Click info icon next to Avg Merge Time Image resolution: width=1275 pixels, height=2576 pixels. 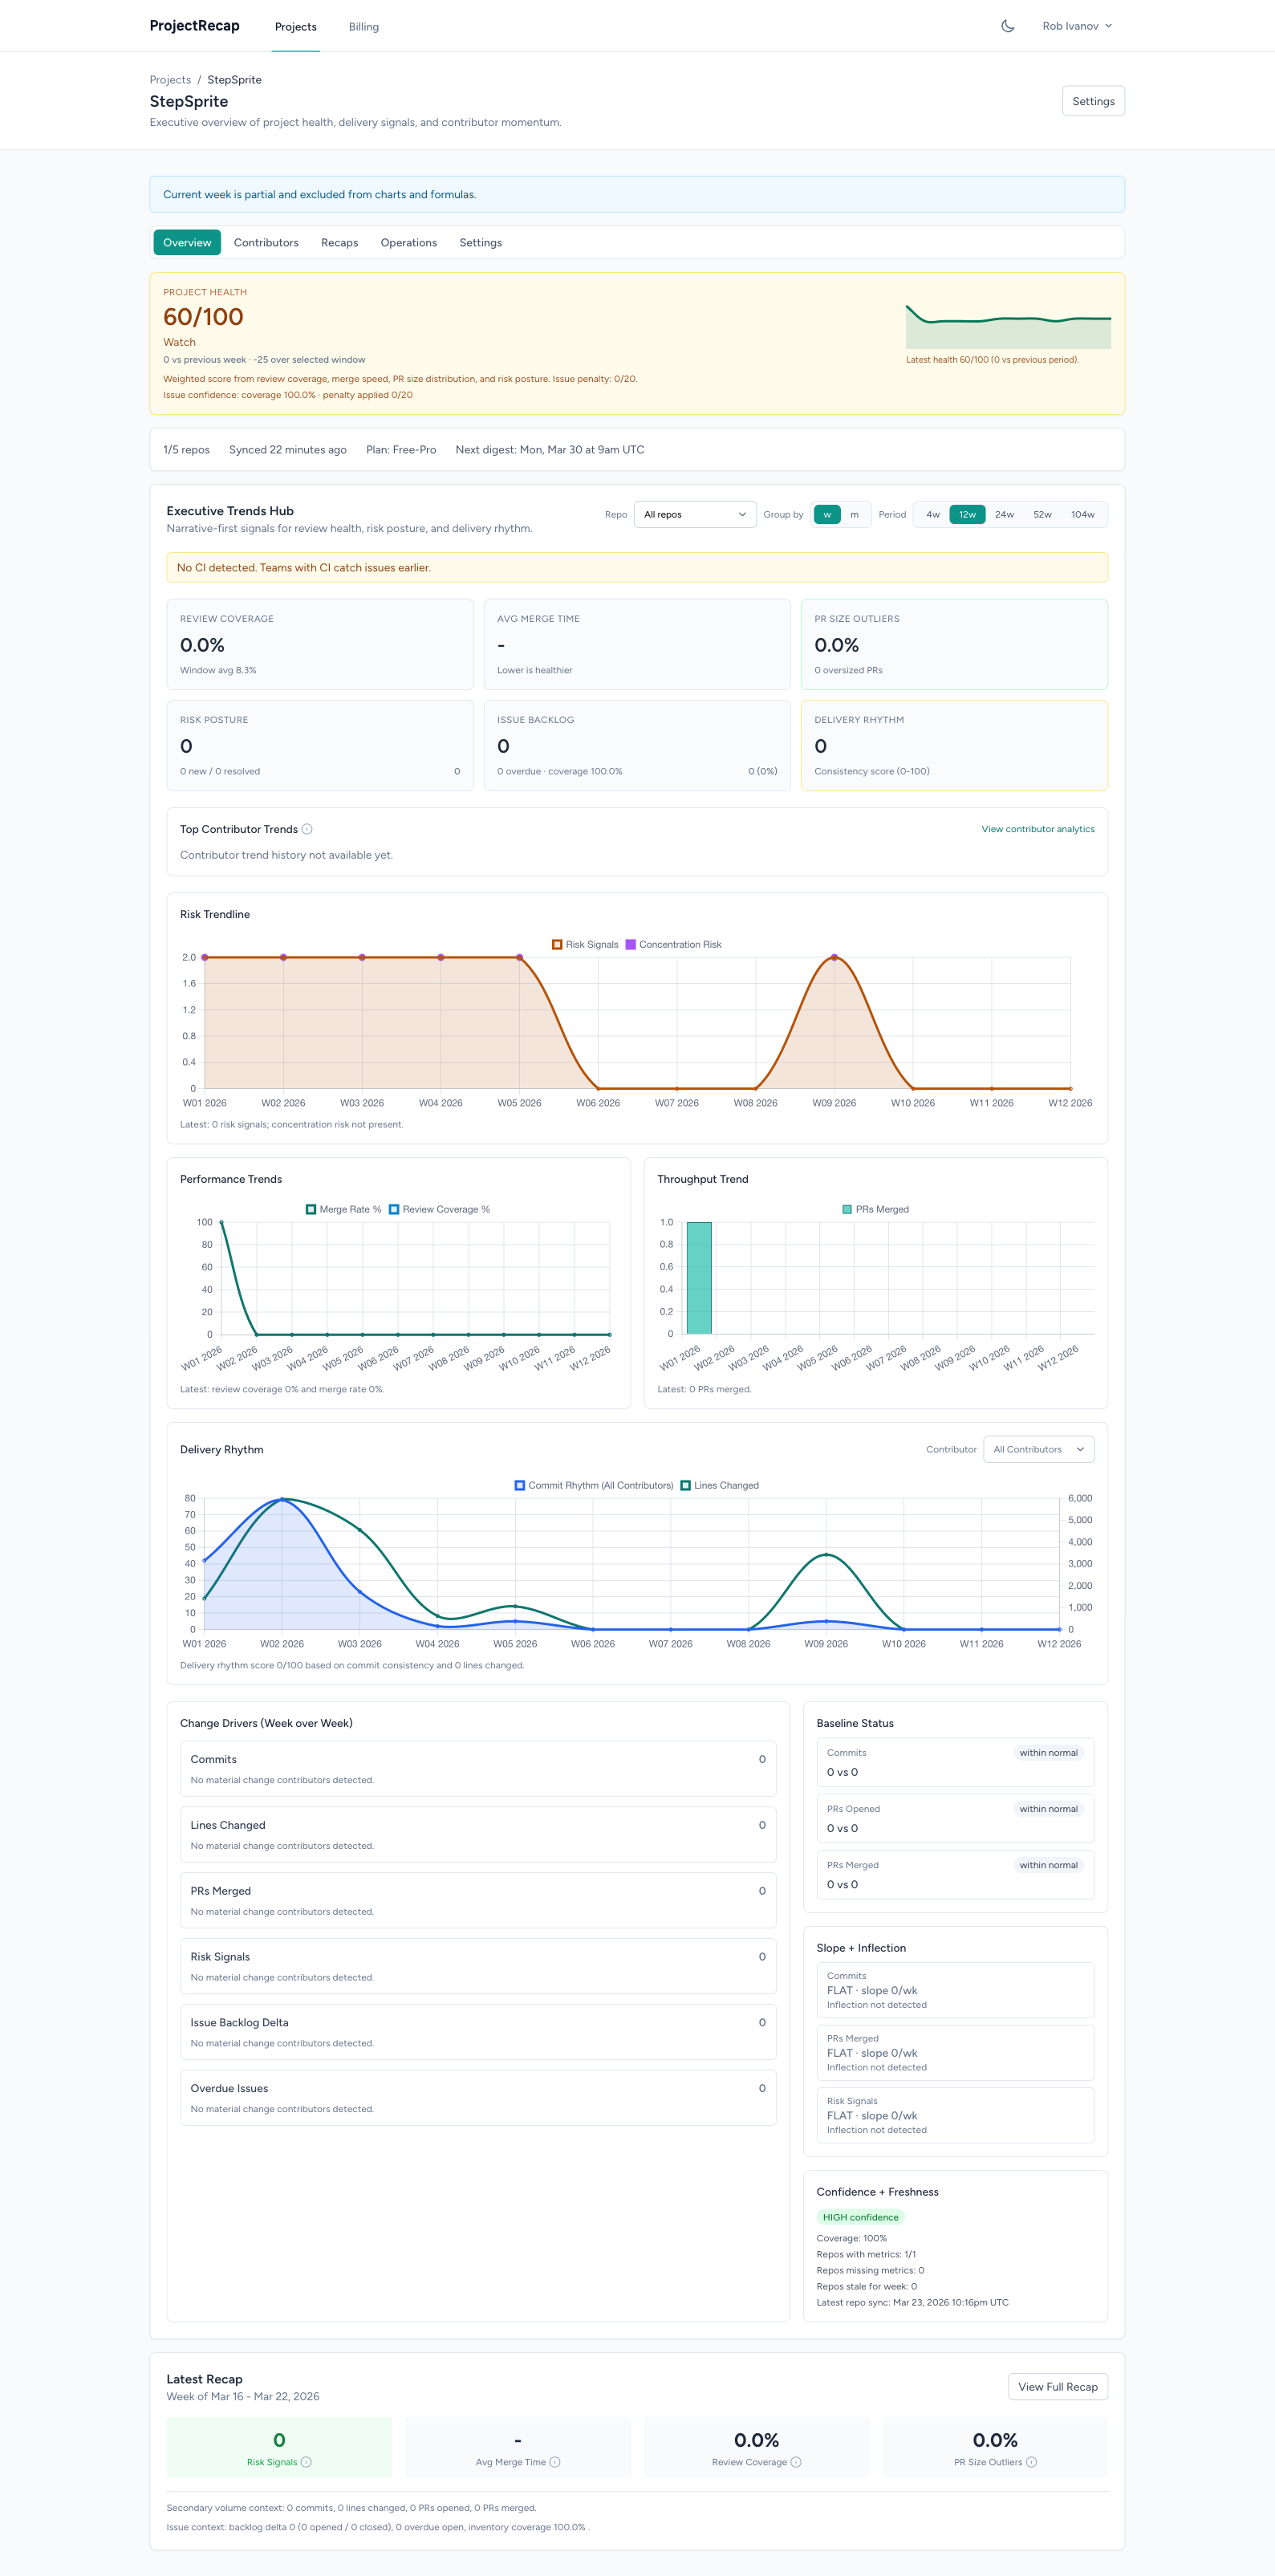555,2462
